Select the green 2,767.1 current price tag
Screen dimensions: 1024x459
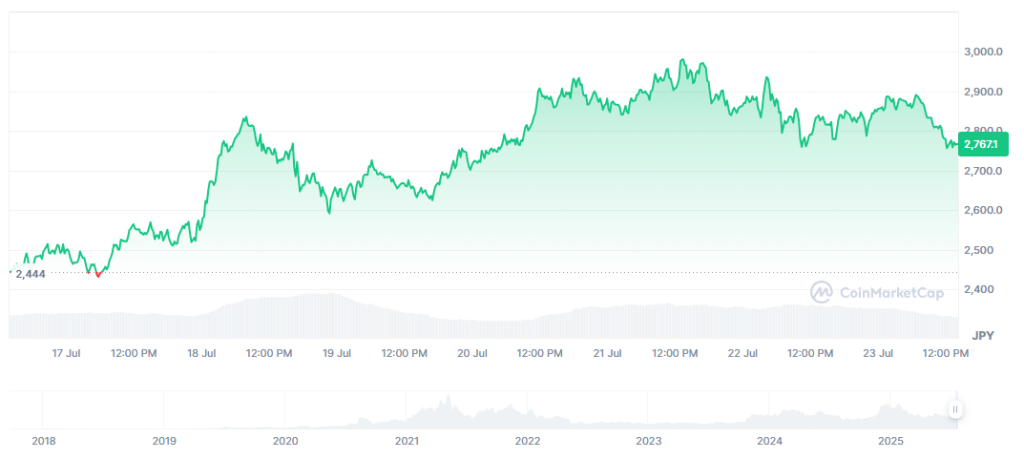tap(984, 146)
